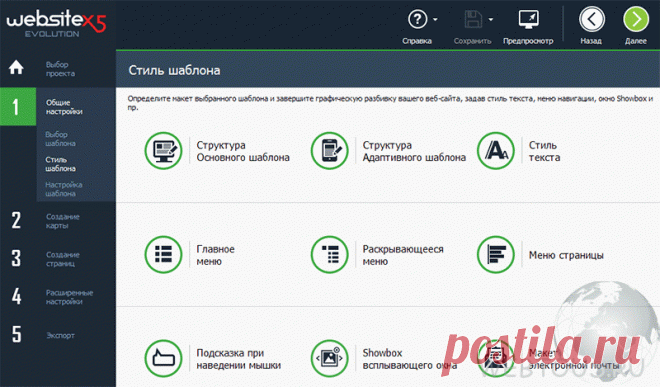660x387 pixels.
Task: Click the Предпросмотр text label
Action: coord(528,41)
